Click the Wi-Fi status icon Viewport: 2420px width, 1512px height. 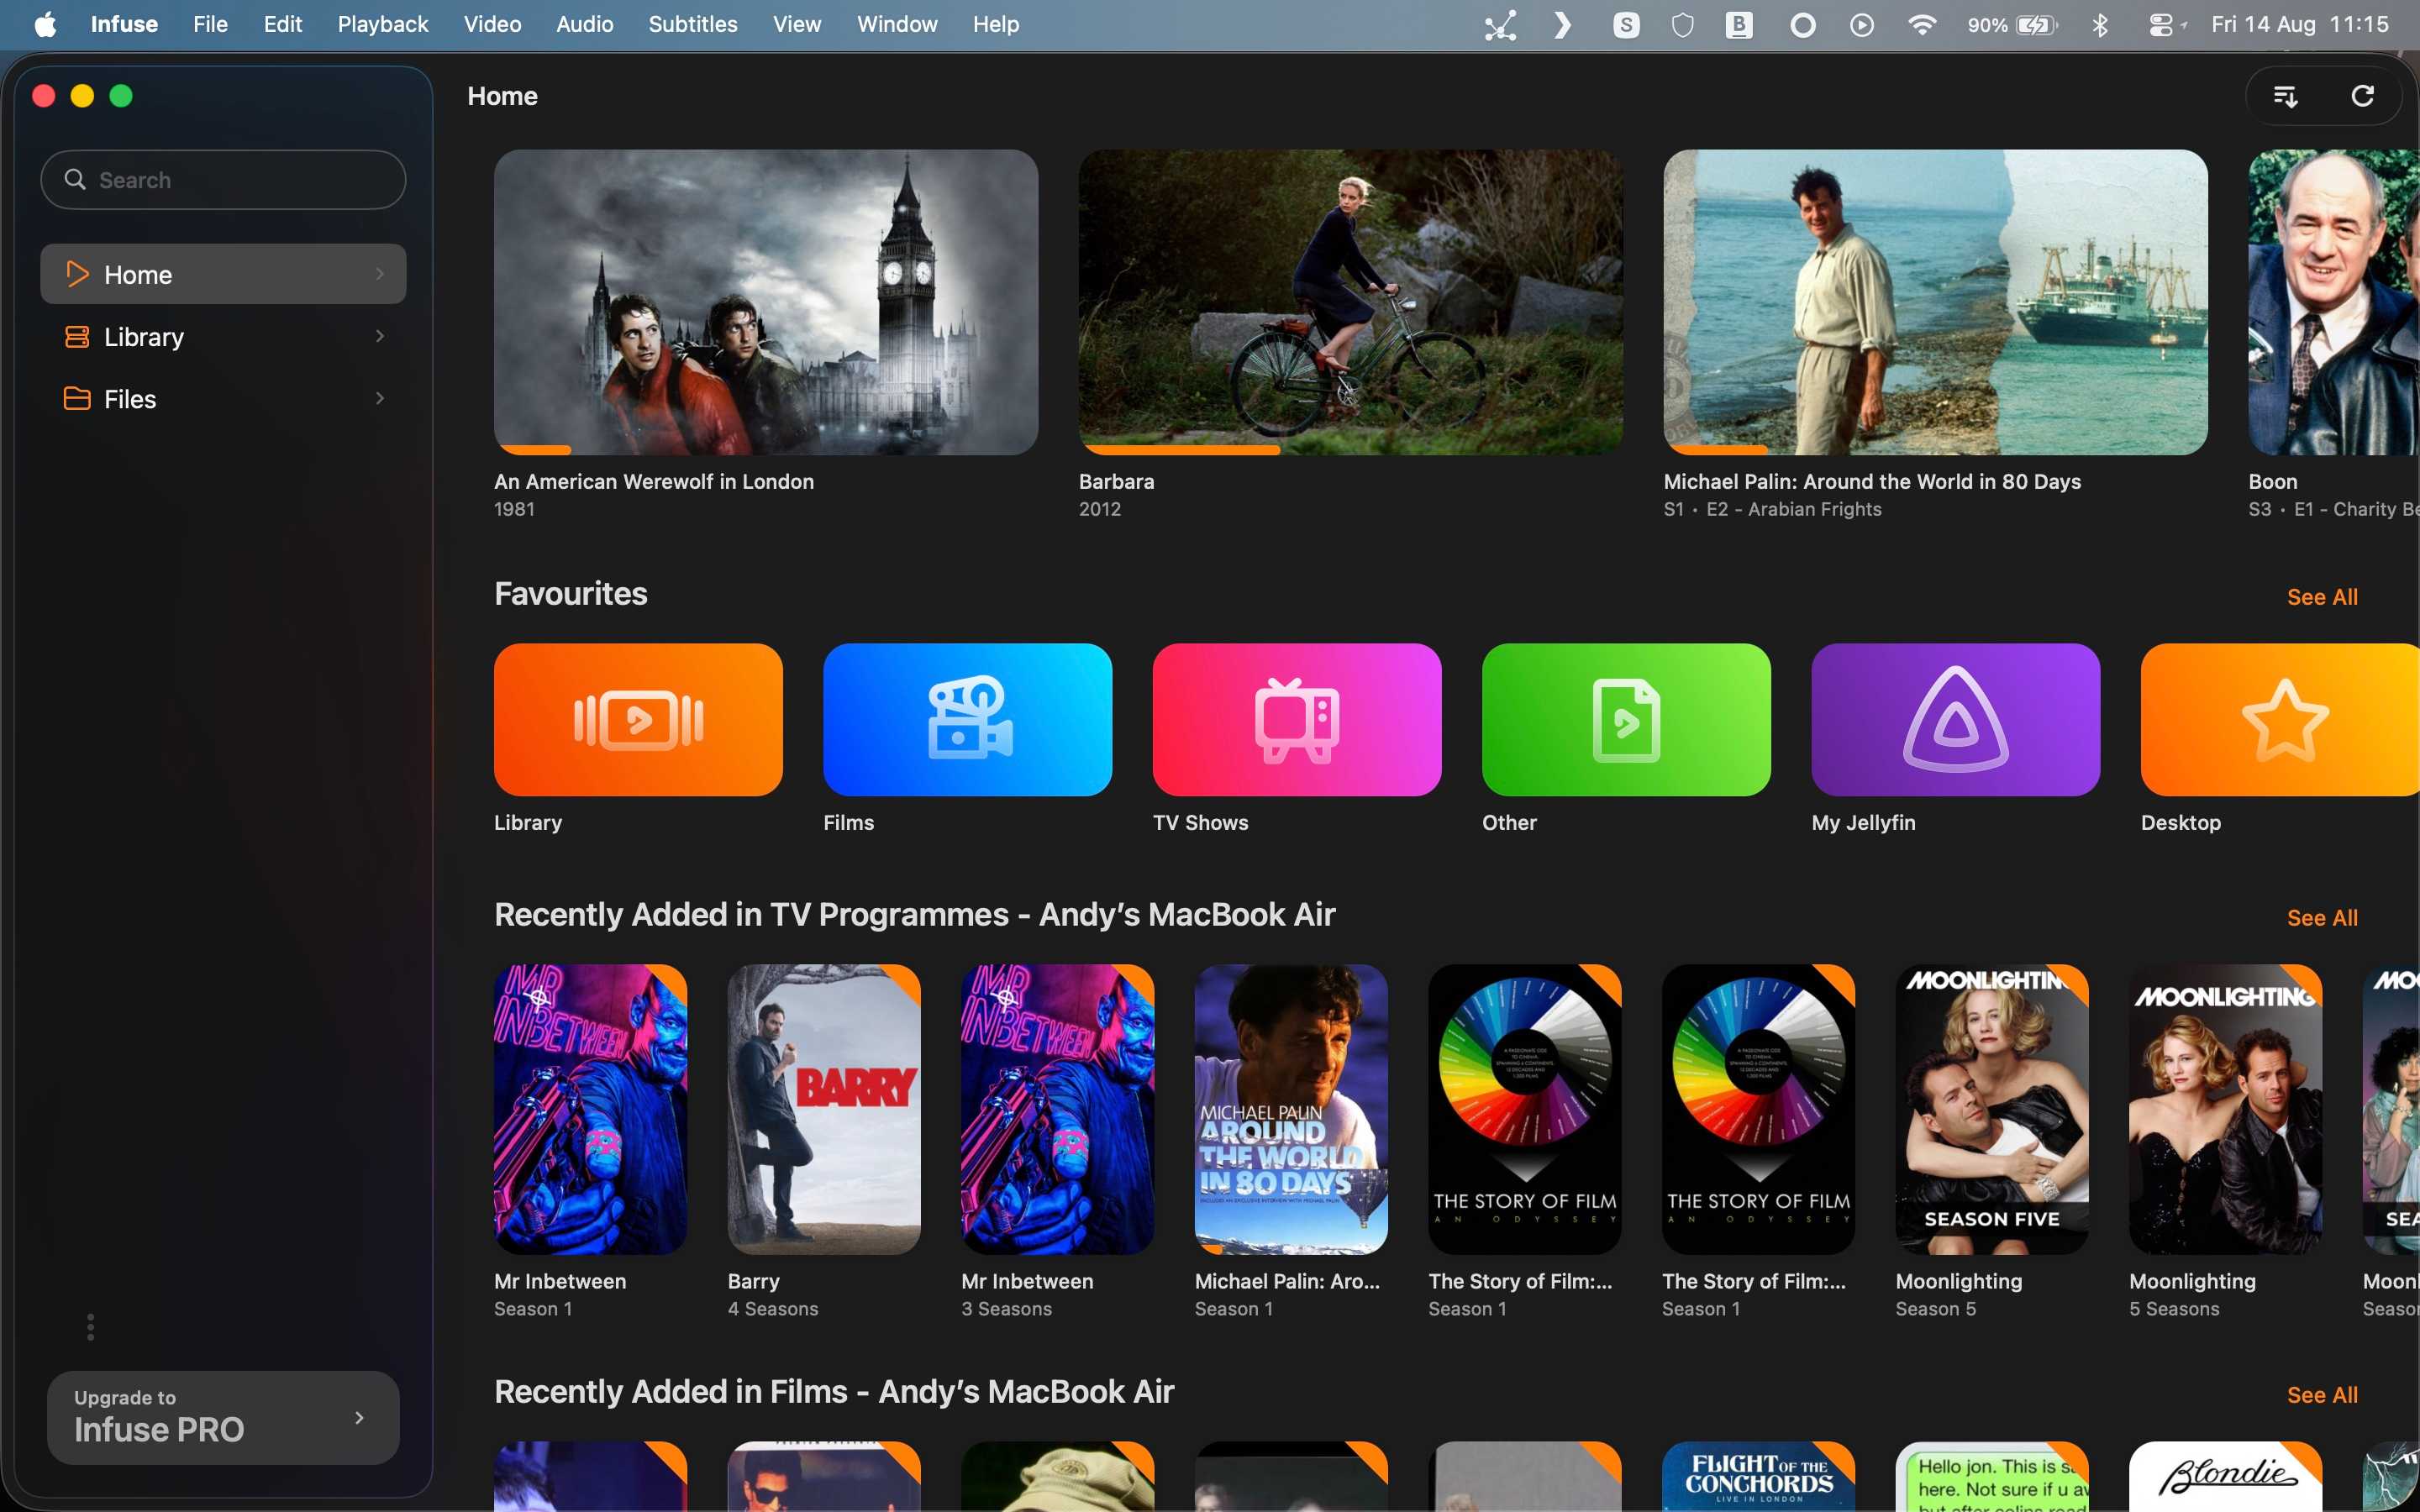1921,24
